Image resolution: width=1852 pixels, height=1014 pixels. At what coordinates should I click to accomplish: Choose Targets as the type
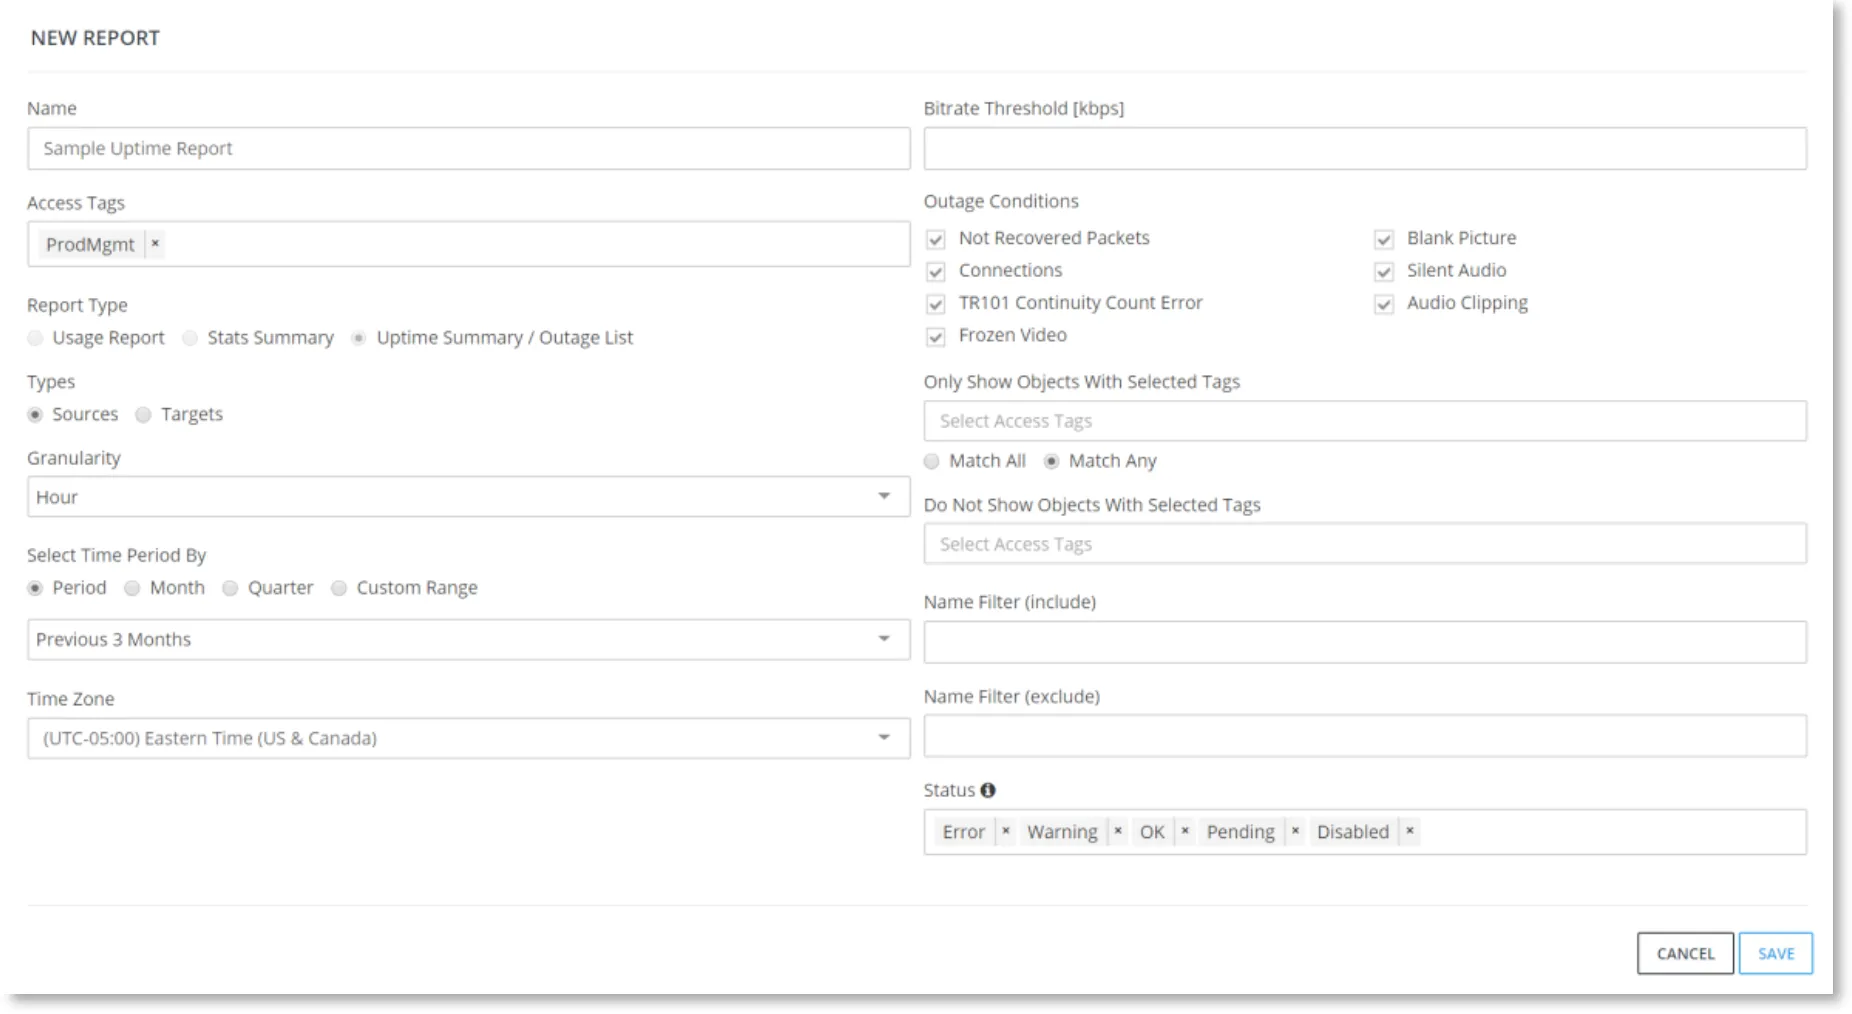pyautogui.click(x=143, y=414)
